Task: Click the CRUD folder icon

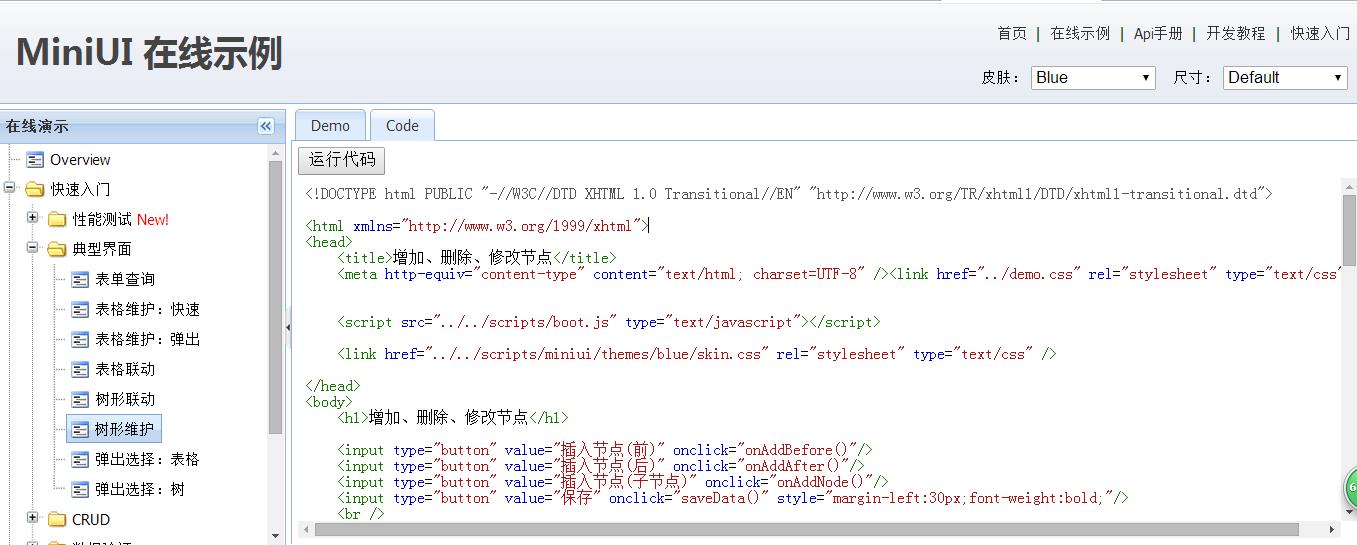Action: tap(57, 519)
